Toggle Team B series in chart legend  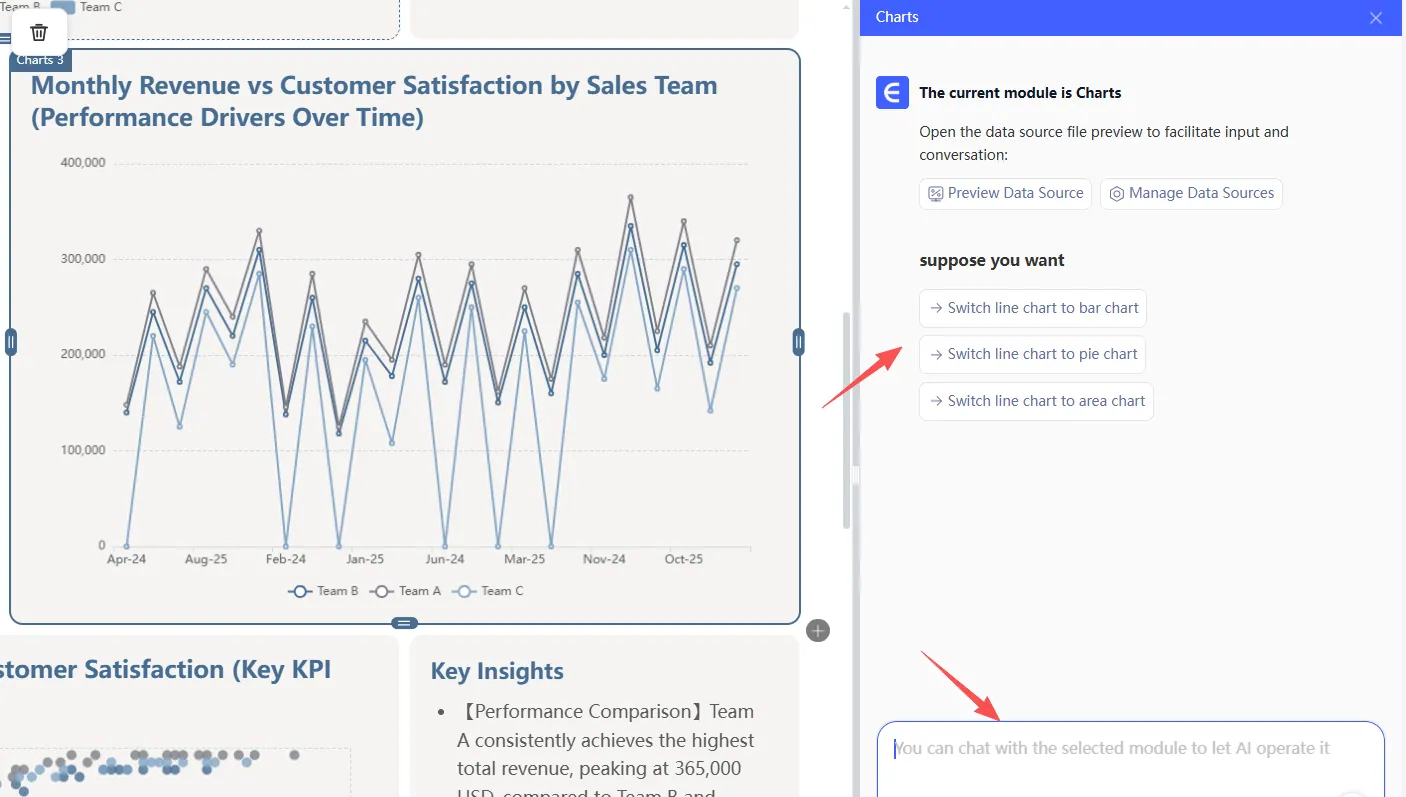coord(323,591)
